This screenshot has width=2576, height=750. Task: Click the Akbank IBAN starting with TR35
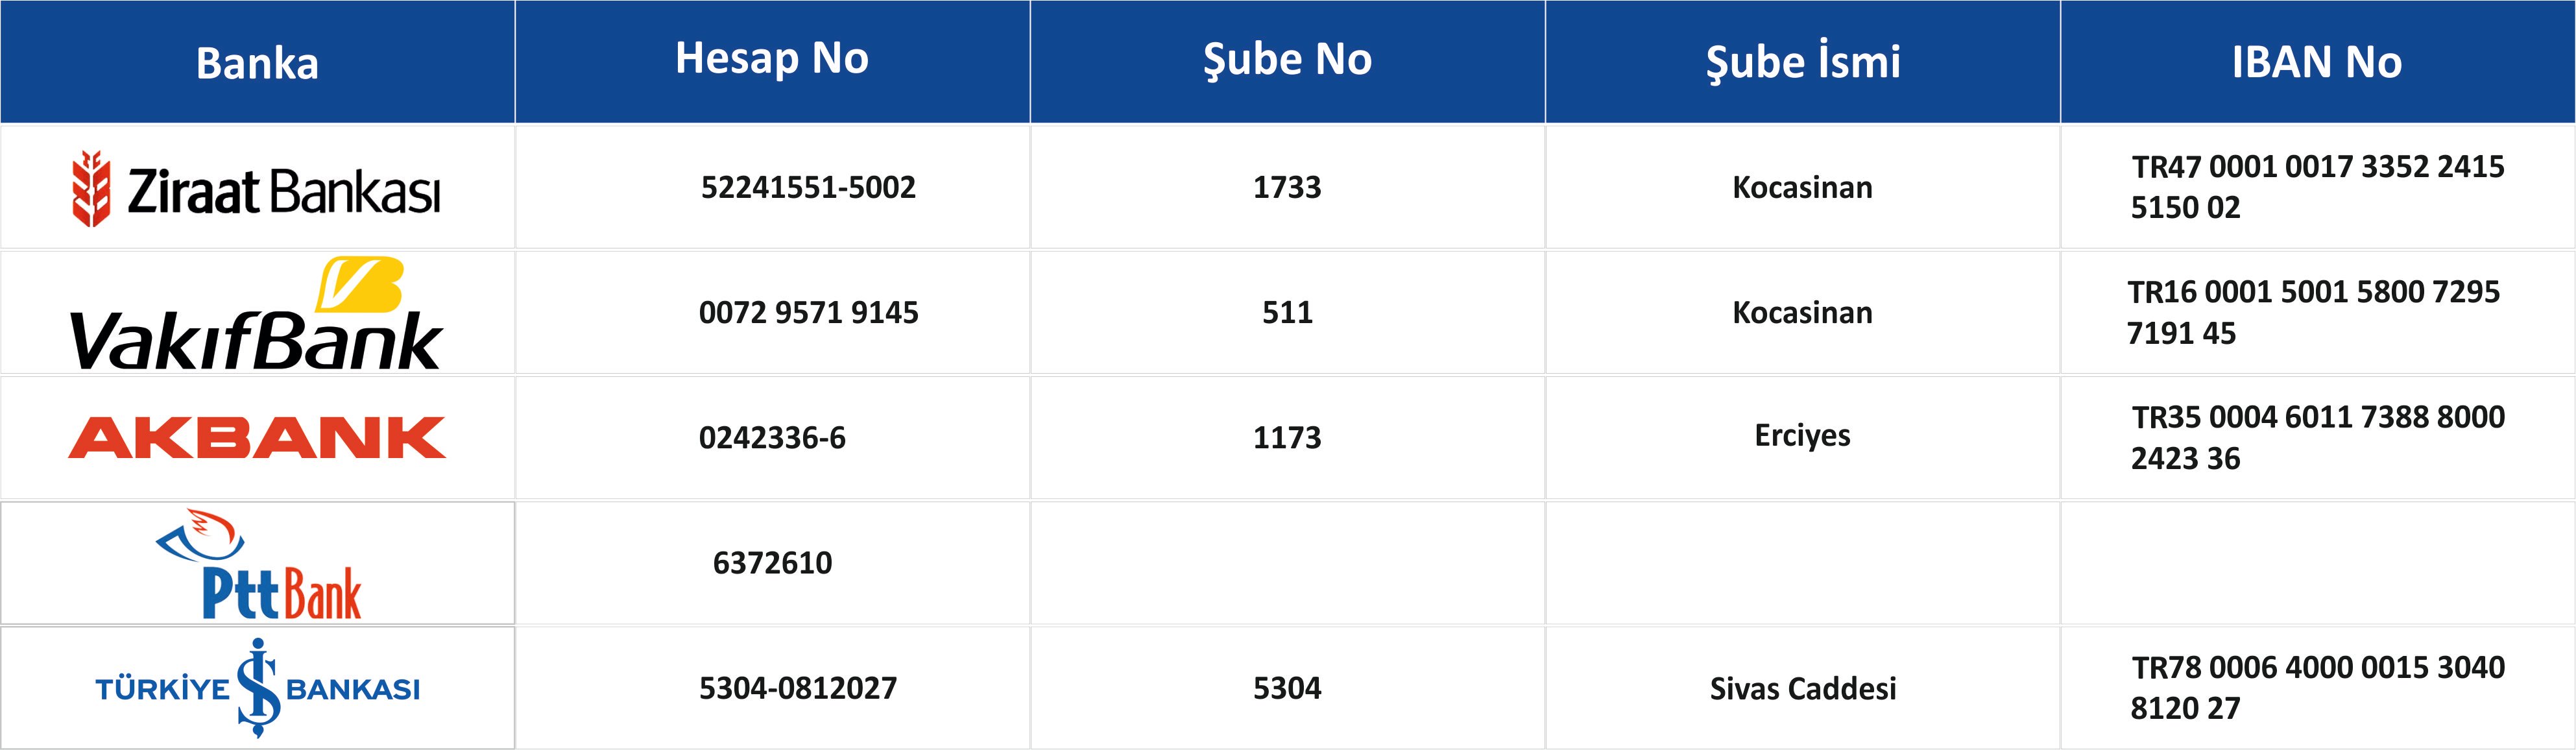click(2317, 437)
